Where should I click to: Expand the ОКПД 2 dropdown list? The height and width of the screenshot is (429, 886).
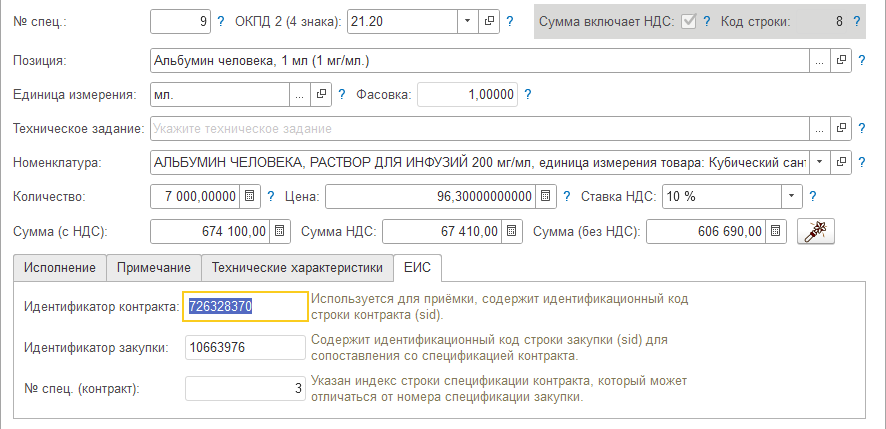pos(468,21)
